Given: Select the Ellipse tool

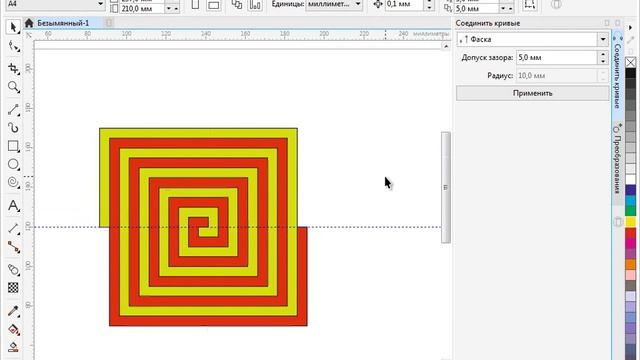Looking at the screenshot, I should tap(13, 164).
